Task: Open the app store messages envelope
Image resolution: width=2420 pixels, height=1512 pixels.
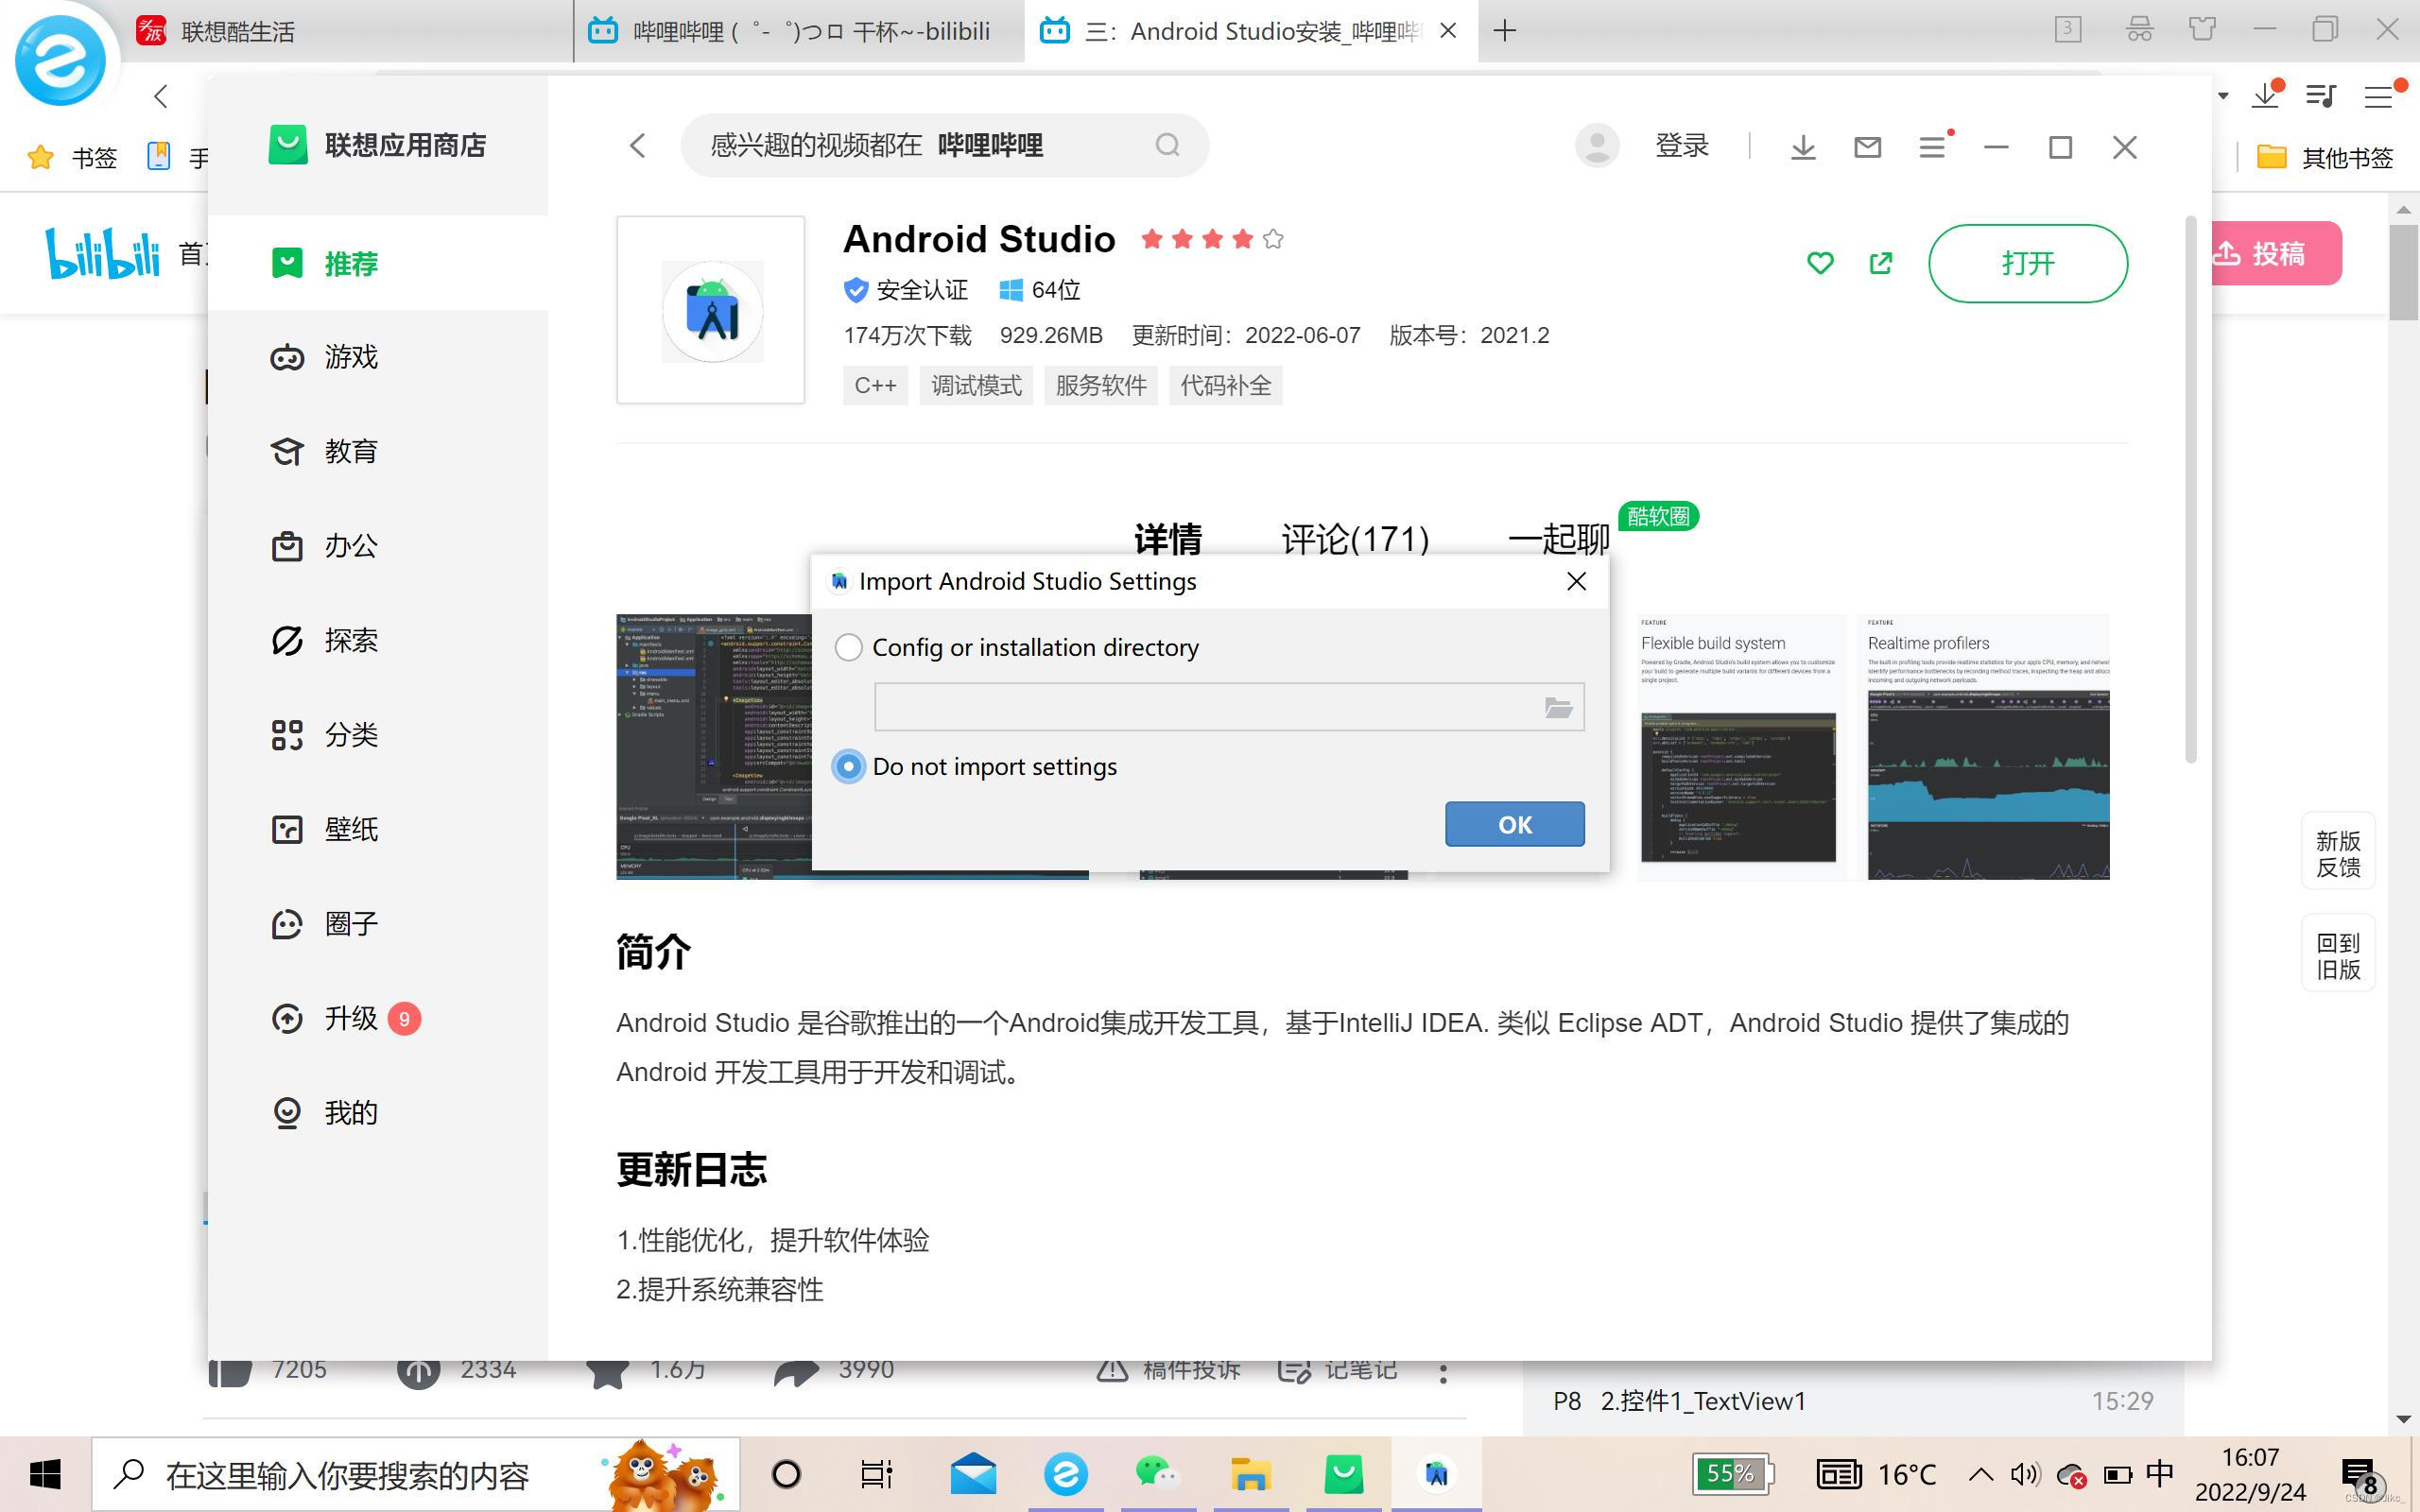Action: pos(1867,148)
